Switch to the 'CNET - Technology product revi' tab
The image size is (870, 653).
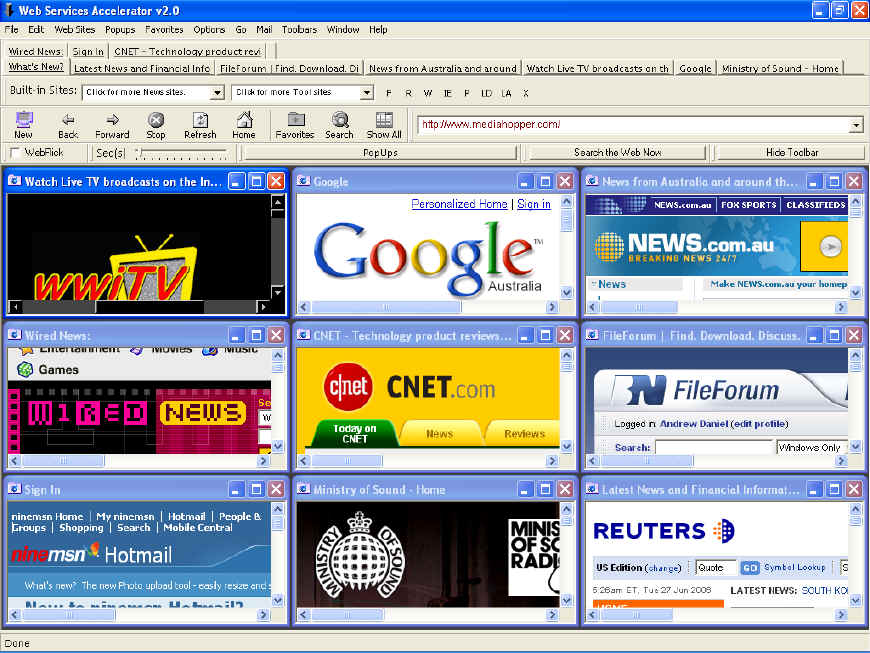[188, 51]
